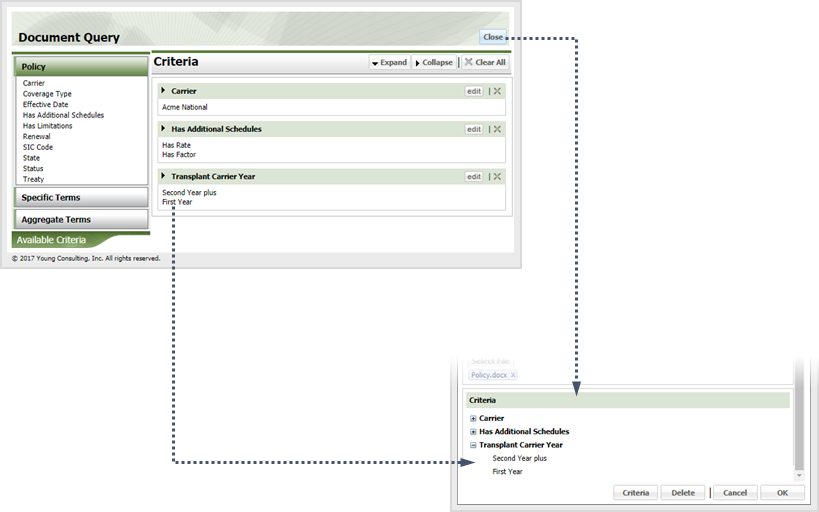Remove the Policy.docx file chip
819x512 pixels.
513,375
